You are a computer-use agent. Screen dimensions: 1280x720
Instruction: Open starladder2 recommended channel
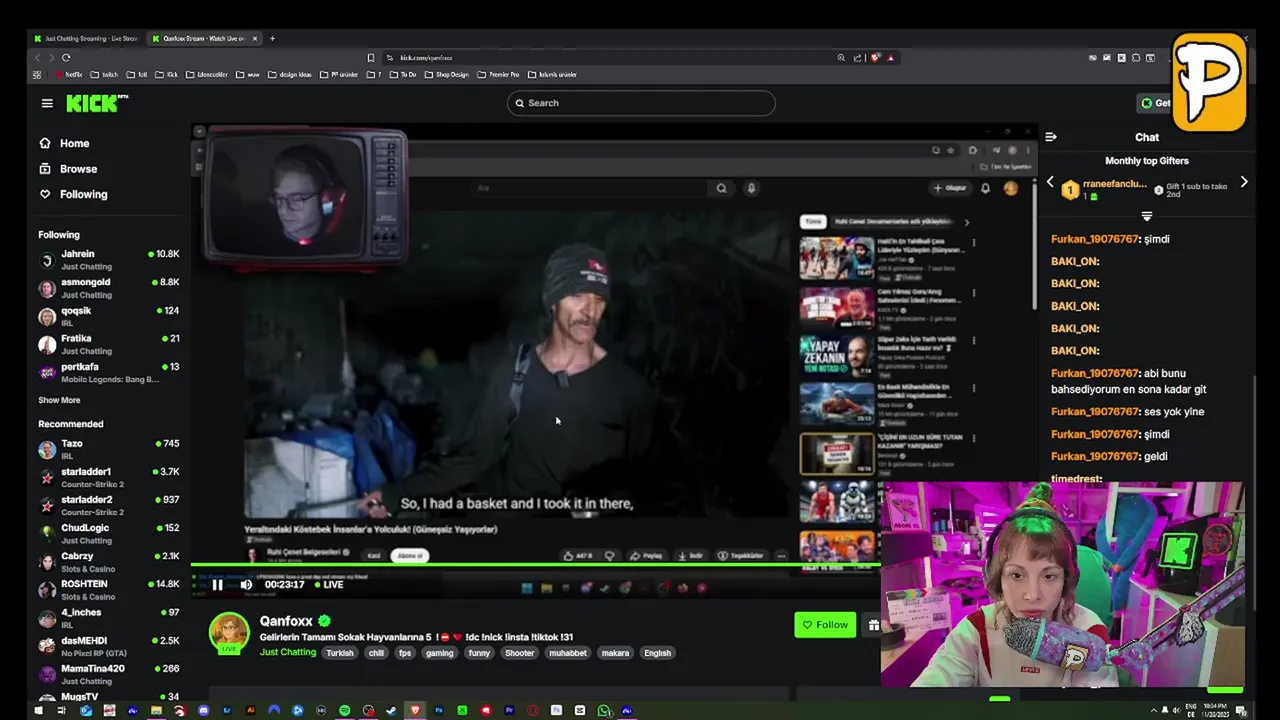click(109, 505)
